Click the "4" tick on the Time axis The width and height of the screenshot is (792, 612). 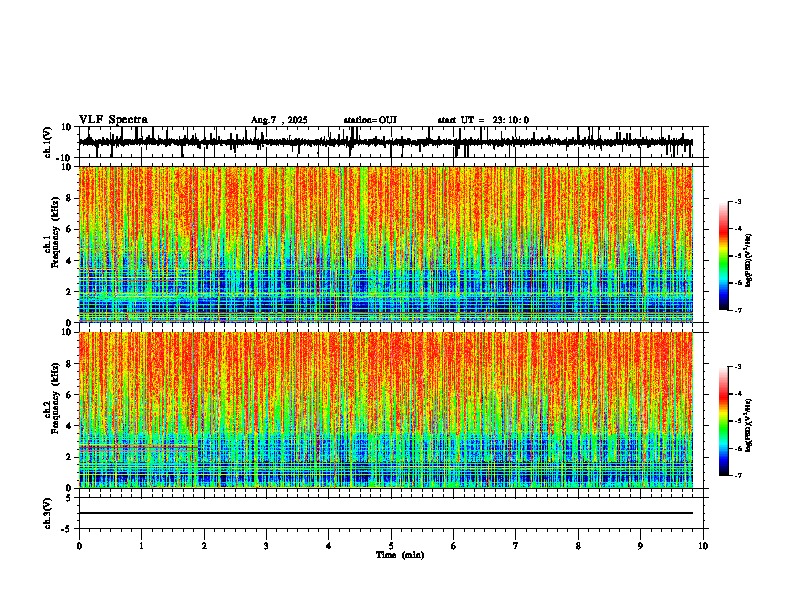[x=329, y=546]
